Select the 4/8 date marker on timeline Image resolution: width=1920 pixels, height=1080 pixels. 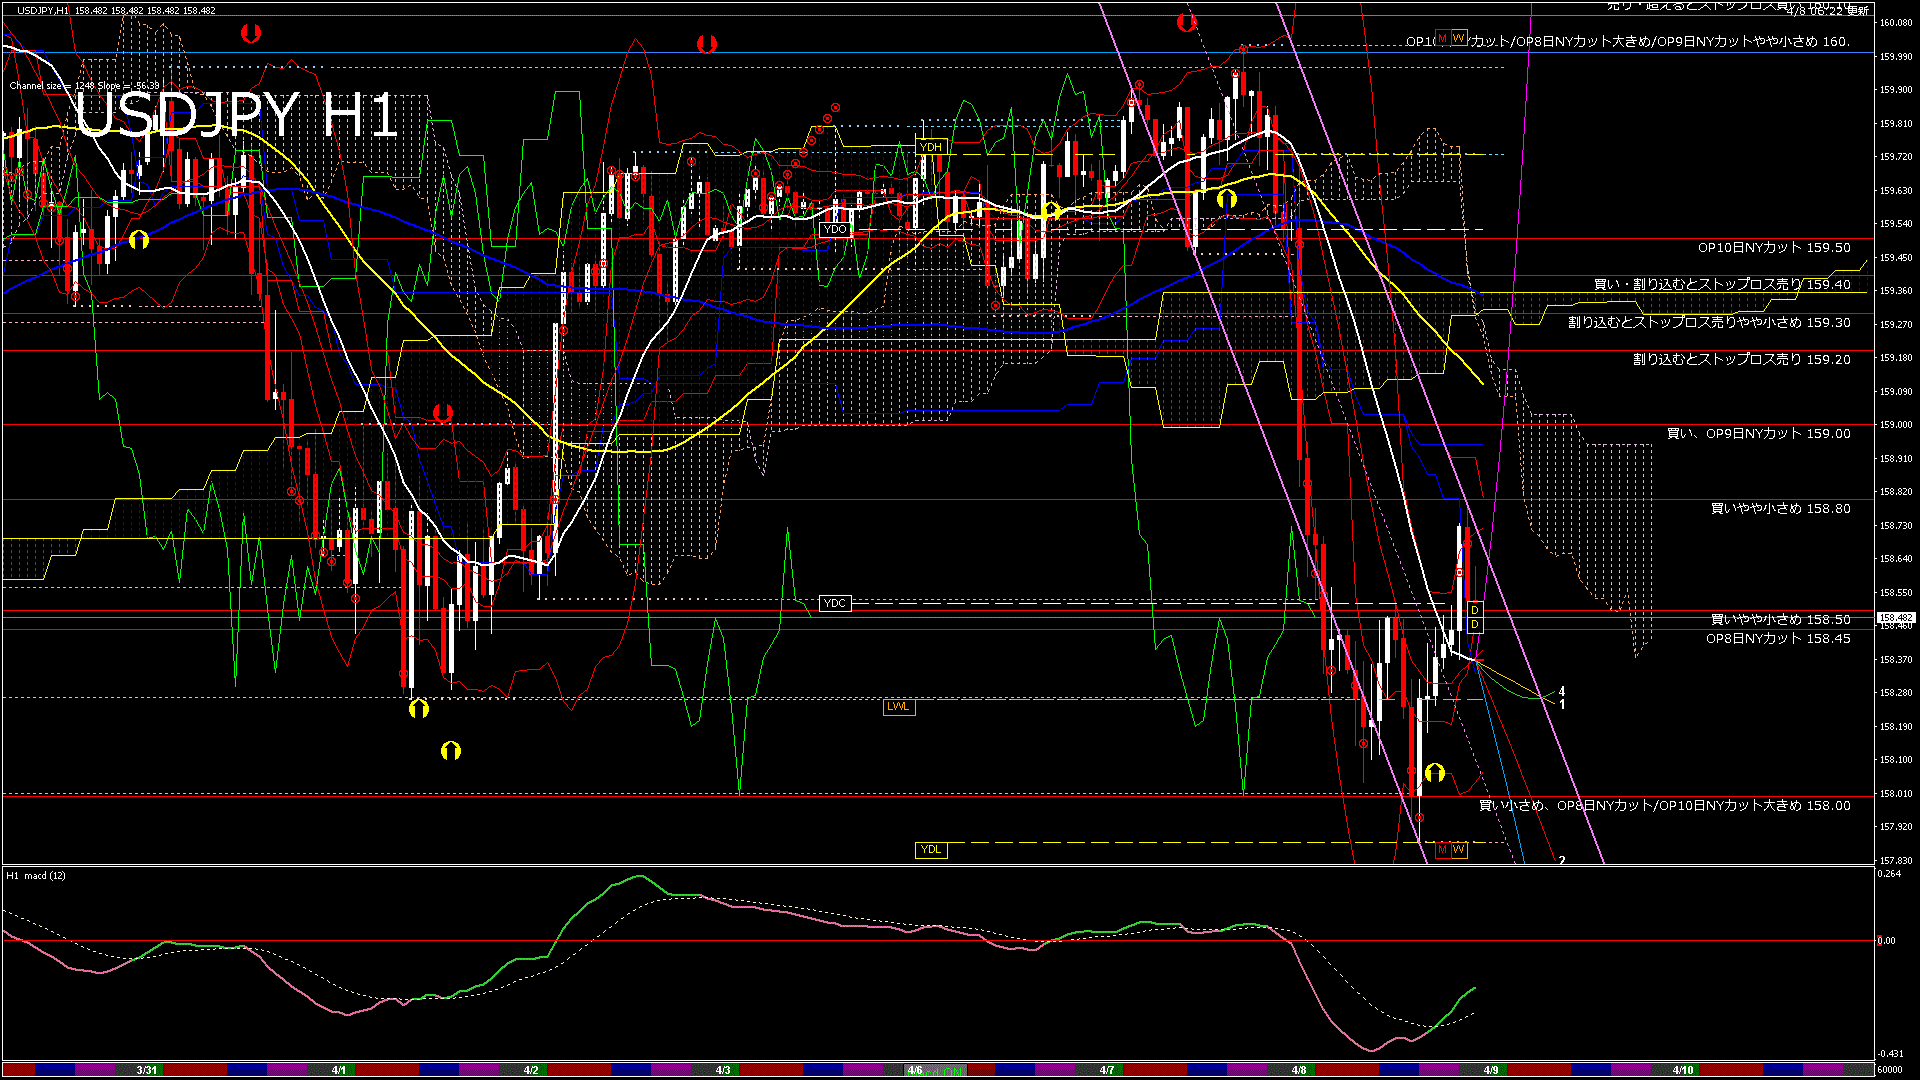1298,1070
